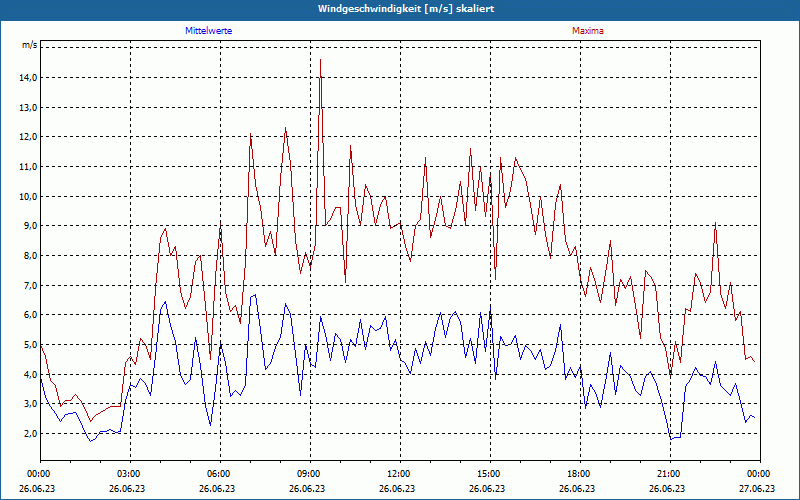Click the 26.06.23 date beneath 03:00

tap(127, 488)
